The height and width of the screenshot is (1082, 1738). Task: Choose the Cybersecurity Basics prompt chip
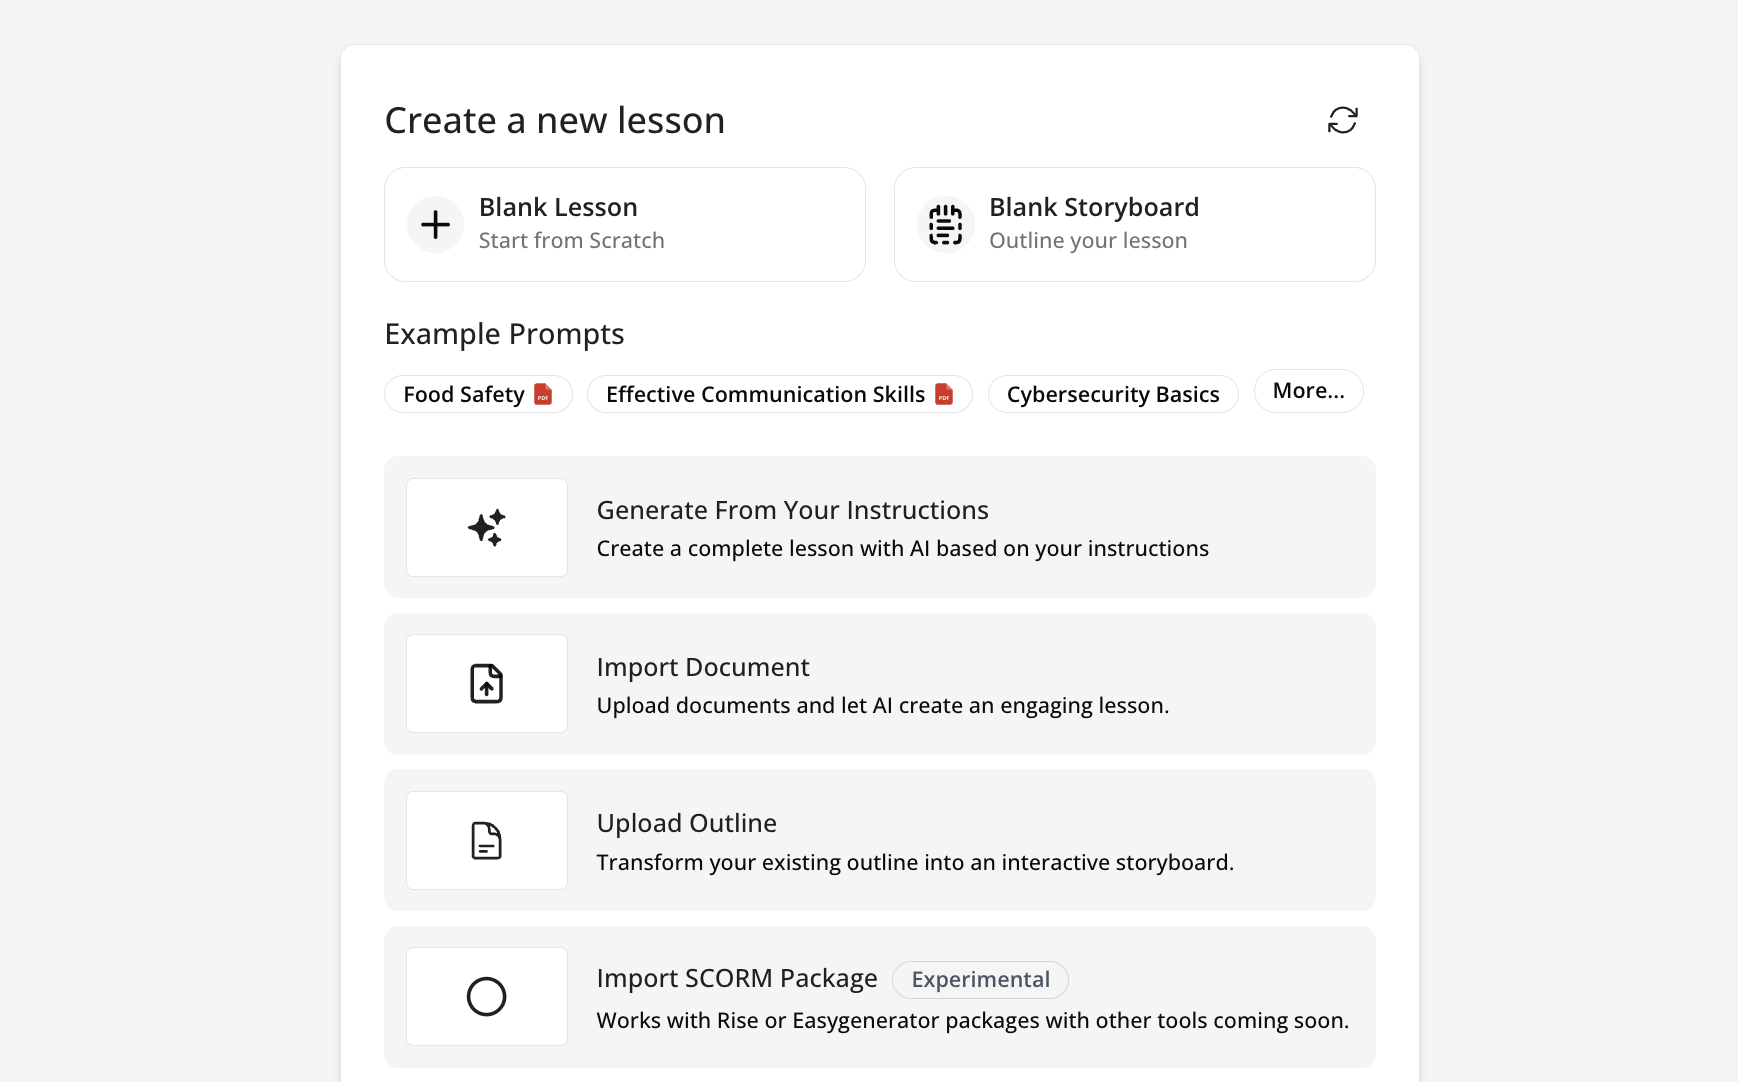tap(1112, 394)
